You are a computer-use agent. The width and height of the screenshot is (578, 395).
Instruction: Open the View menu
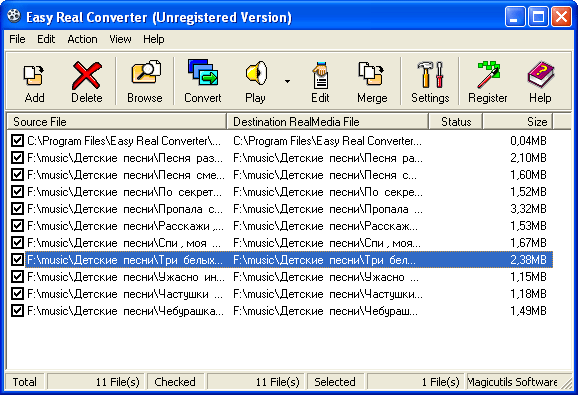coord(120,39)
